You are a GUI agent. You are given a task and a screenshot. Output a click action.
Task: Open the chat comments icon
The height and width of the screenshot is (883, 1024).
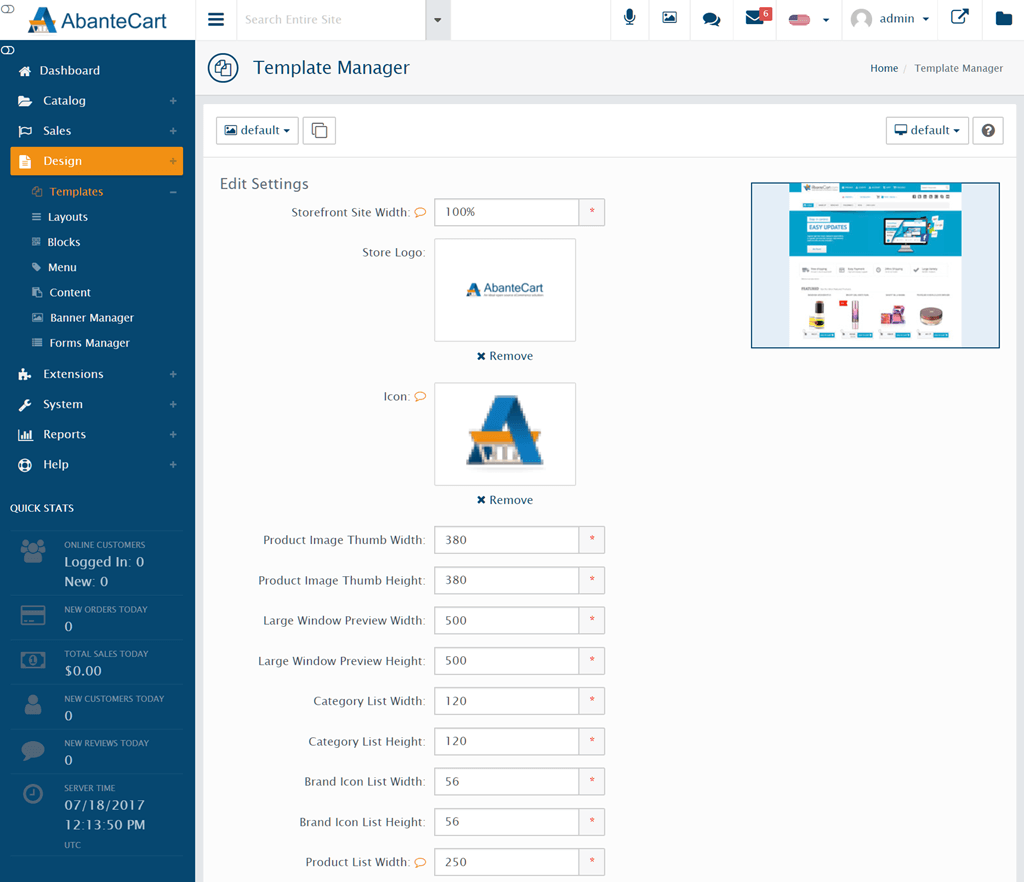[711, 19]
